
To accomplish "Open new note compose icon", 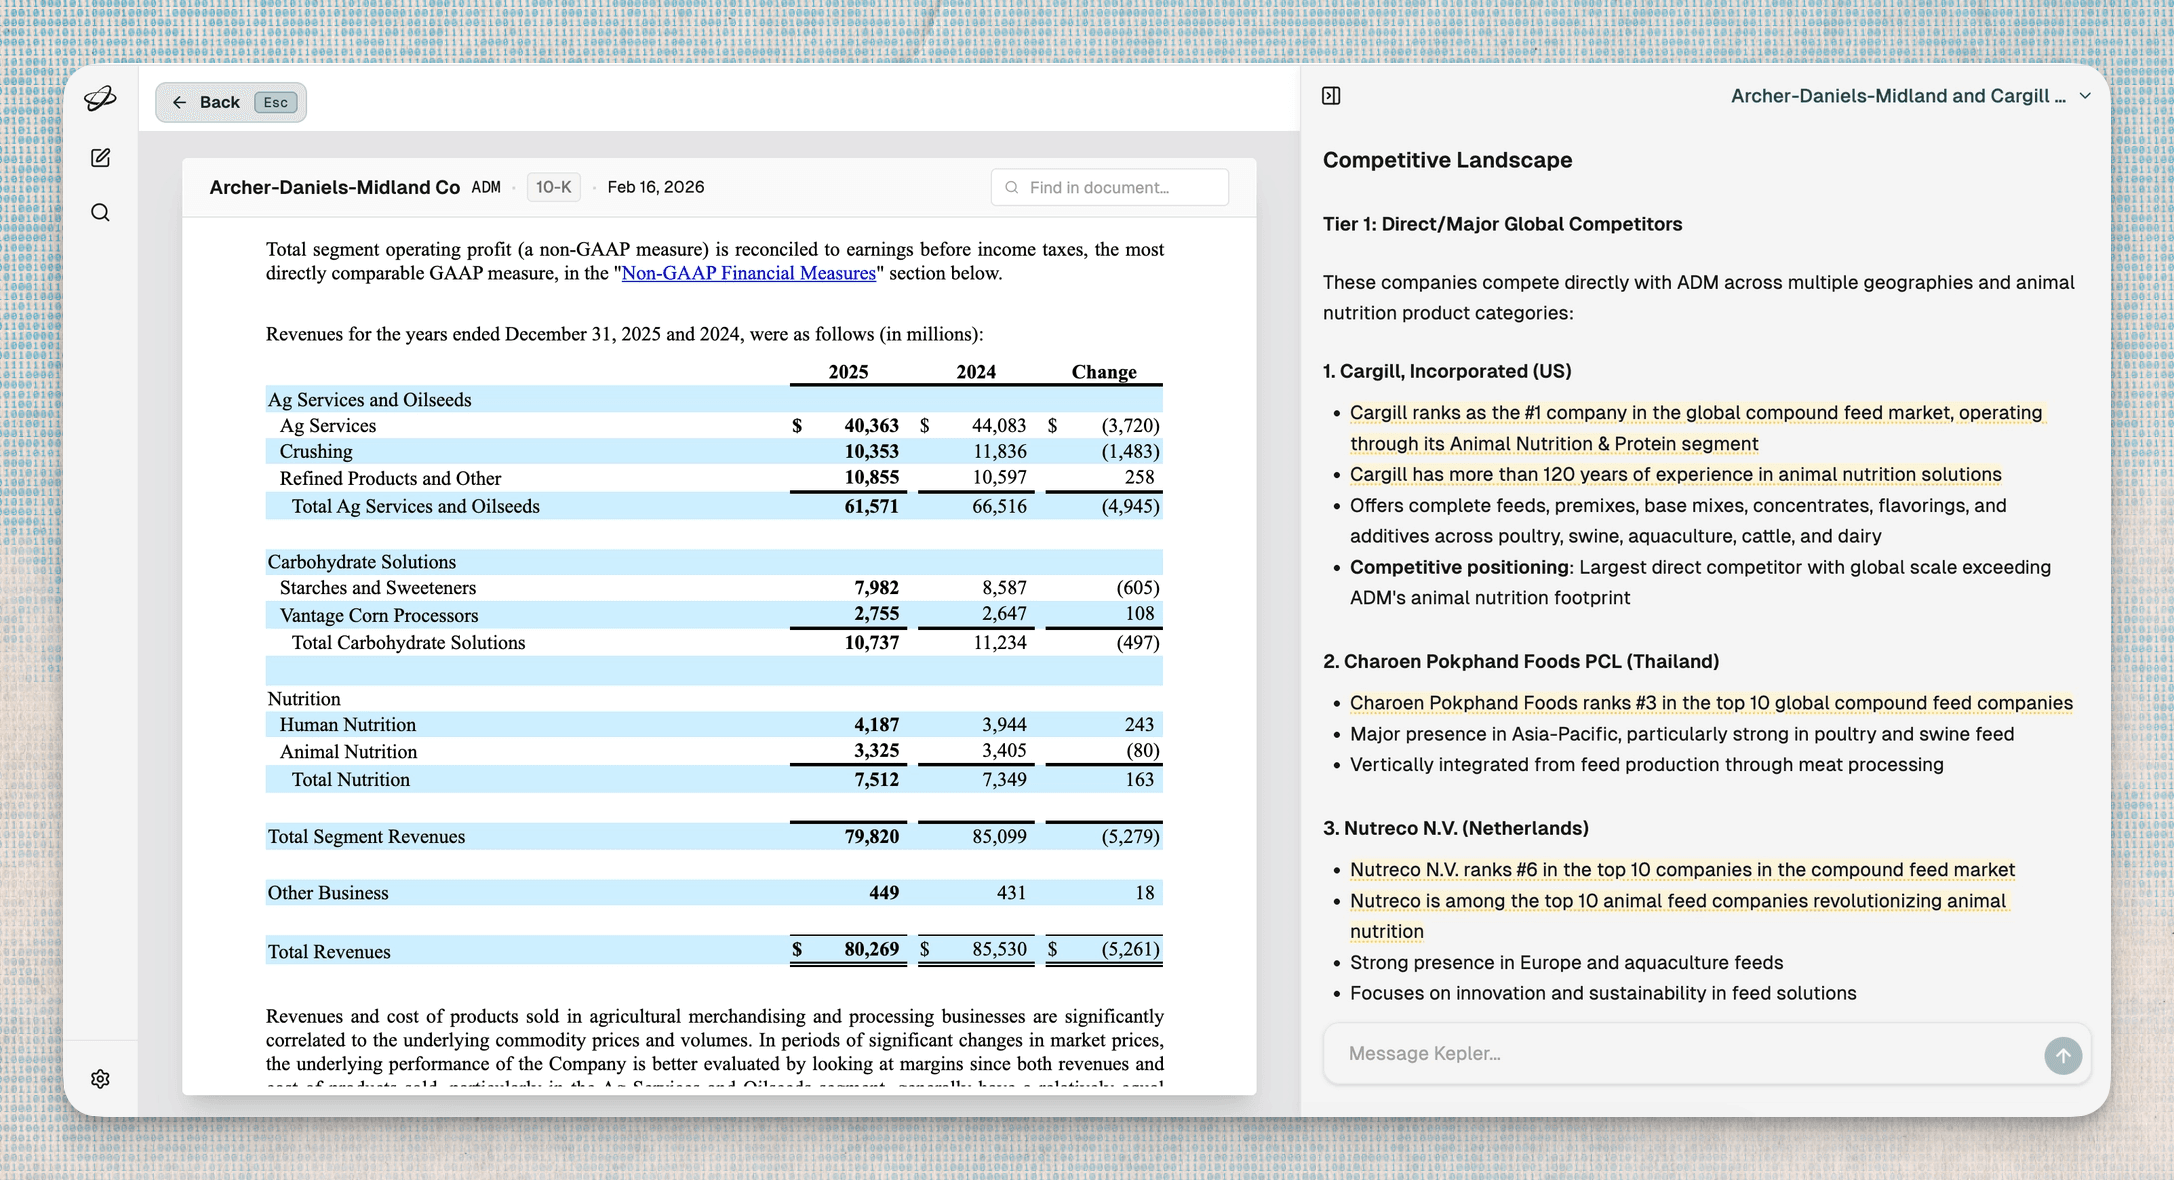I will pos(100,158).
